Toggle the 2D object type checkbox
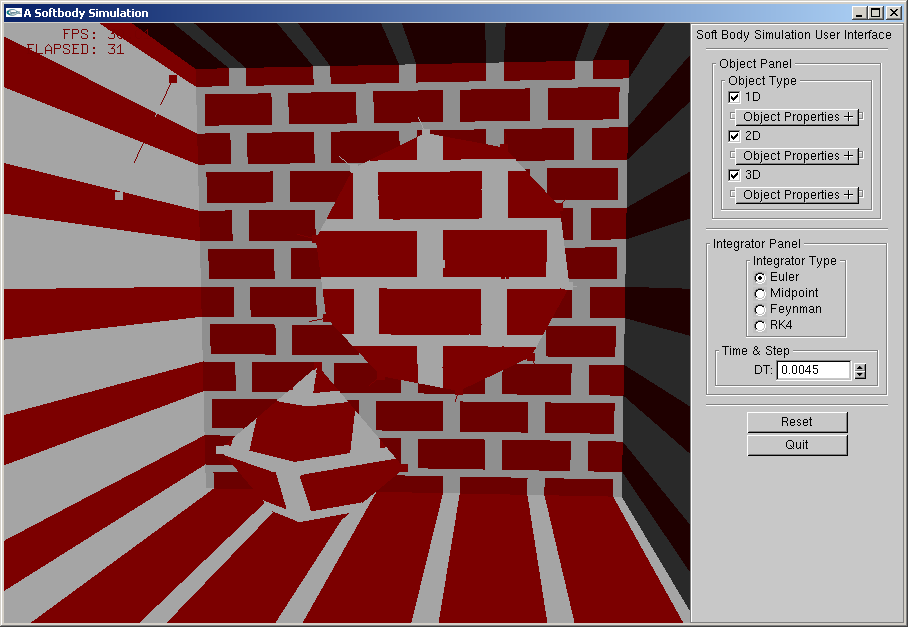The height and width of the screenshot is (627, 908). pos(734,136)
